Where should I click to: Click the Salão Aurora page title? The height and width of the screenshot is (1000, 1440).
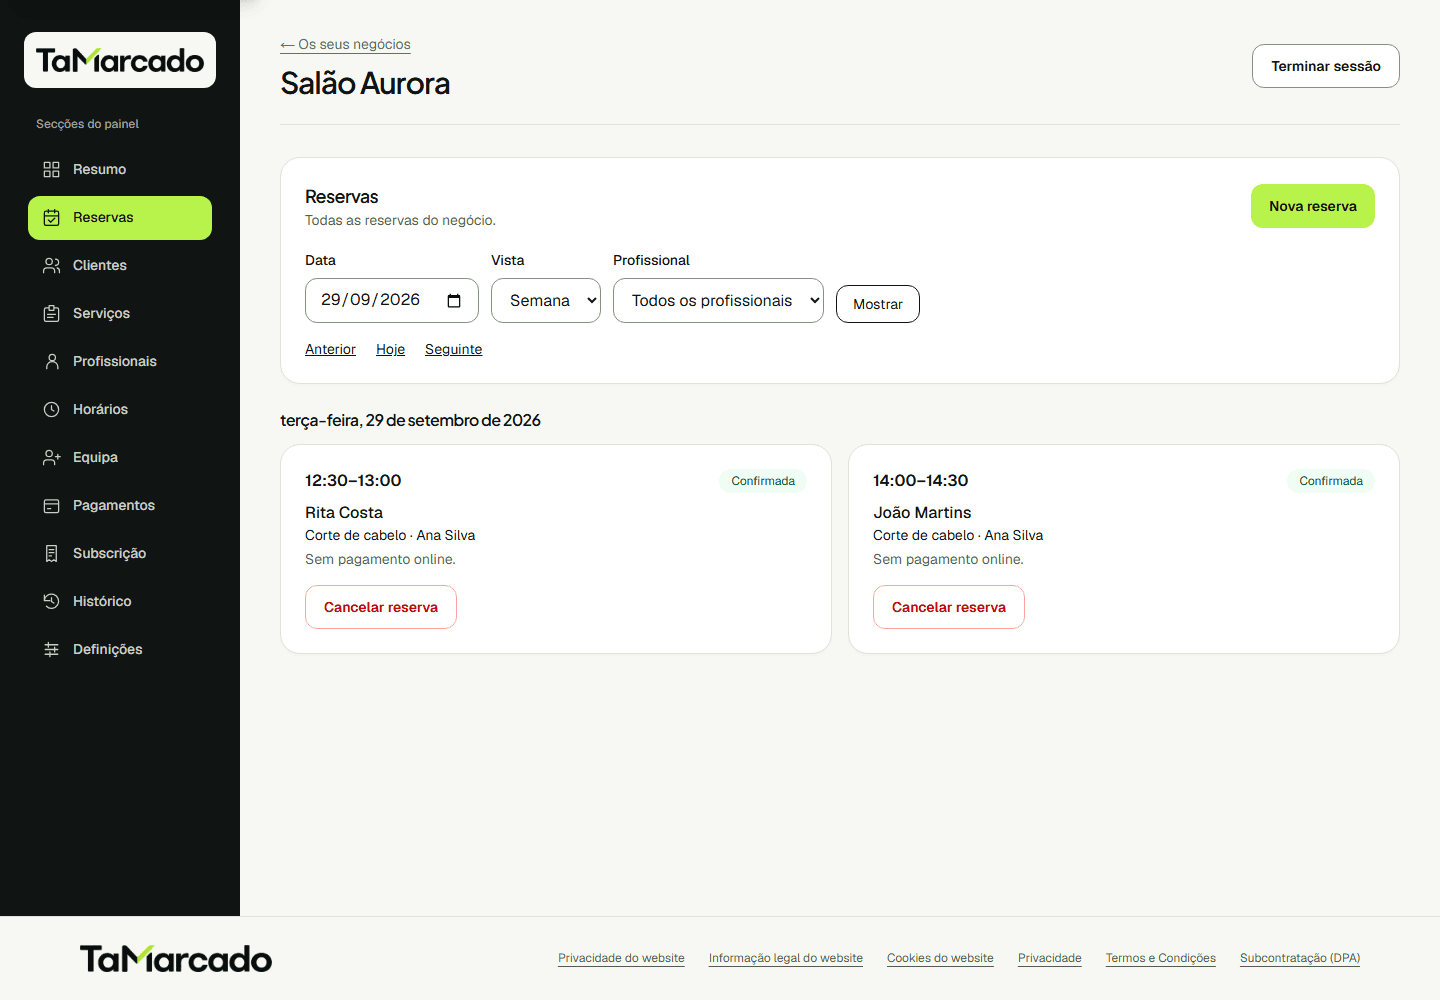click(365, 83)
